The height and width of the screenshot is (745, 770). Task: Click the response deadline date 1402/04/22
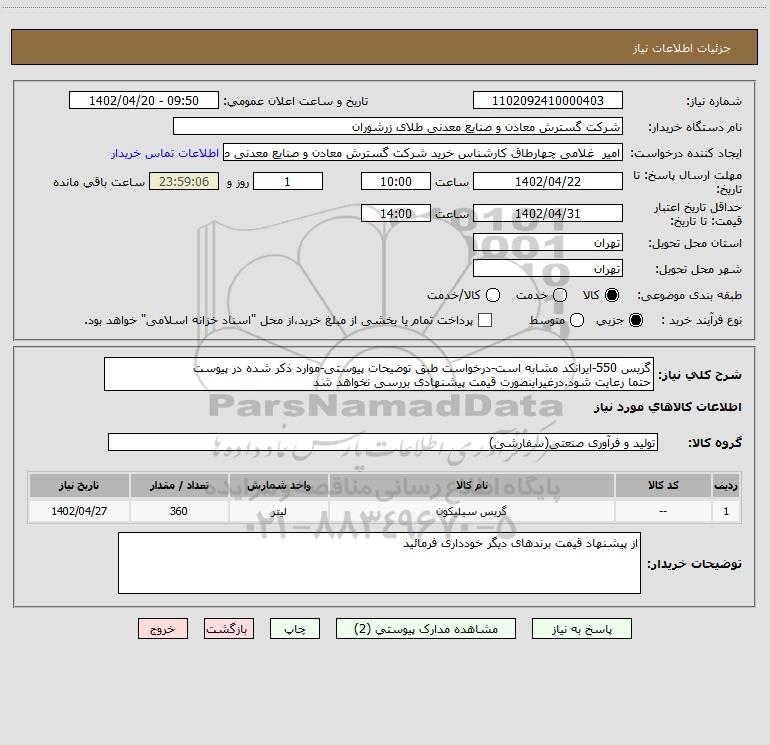click(548, 181)
